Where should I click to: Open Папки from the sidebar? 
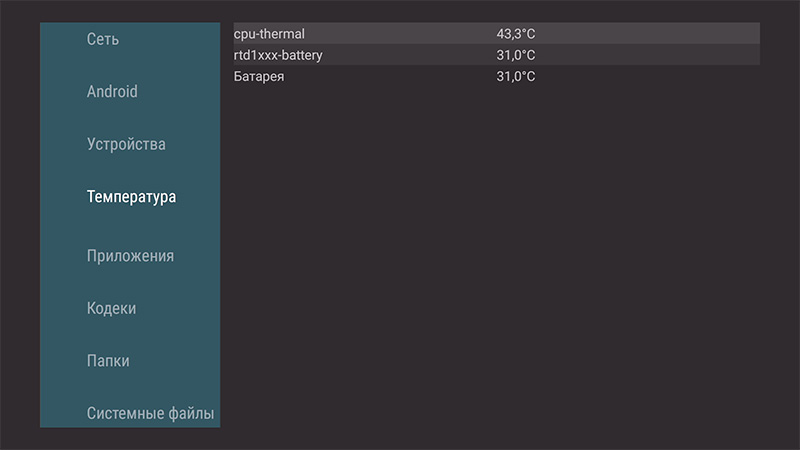[x=108, y=361]
